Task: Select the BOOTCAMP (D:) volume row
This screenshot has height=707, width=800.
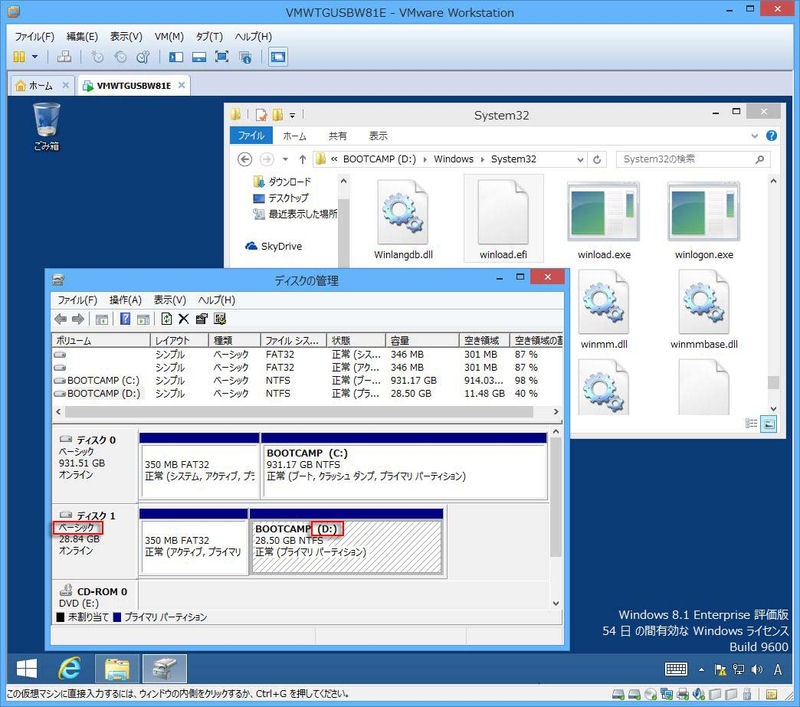Action: [x=307, y=394]
